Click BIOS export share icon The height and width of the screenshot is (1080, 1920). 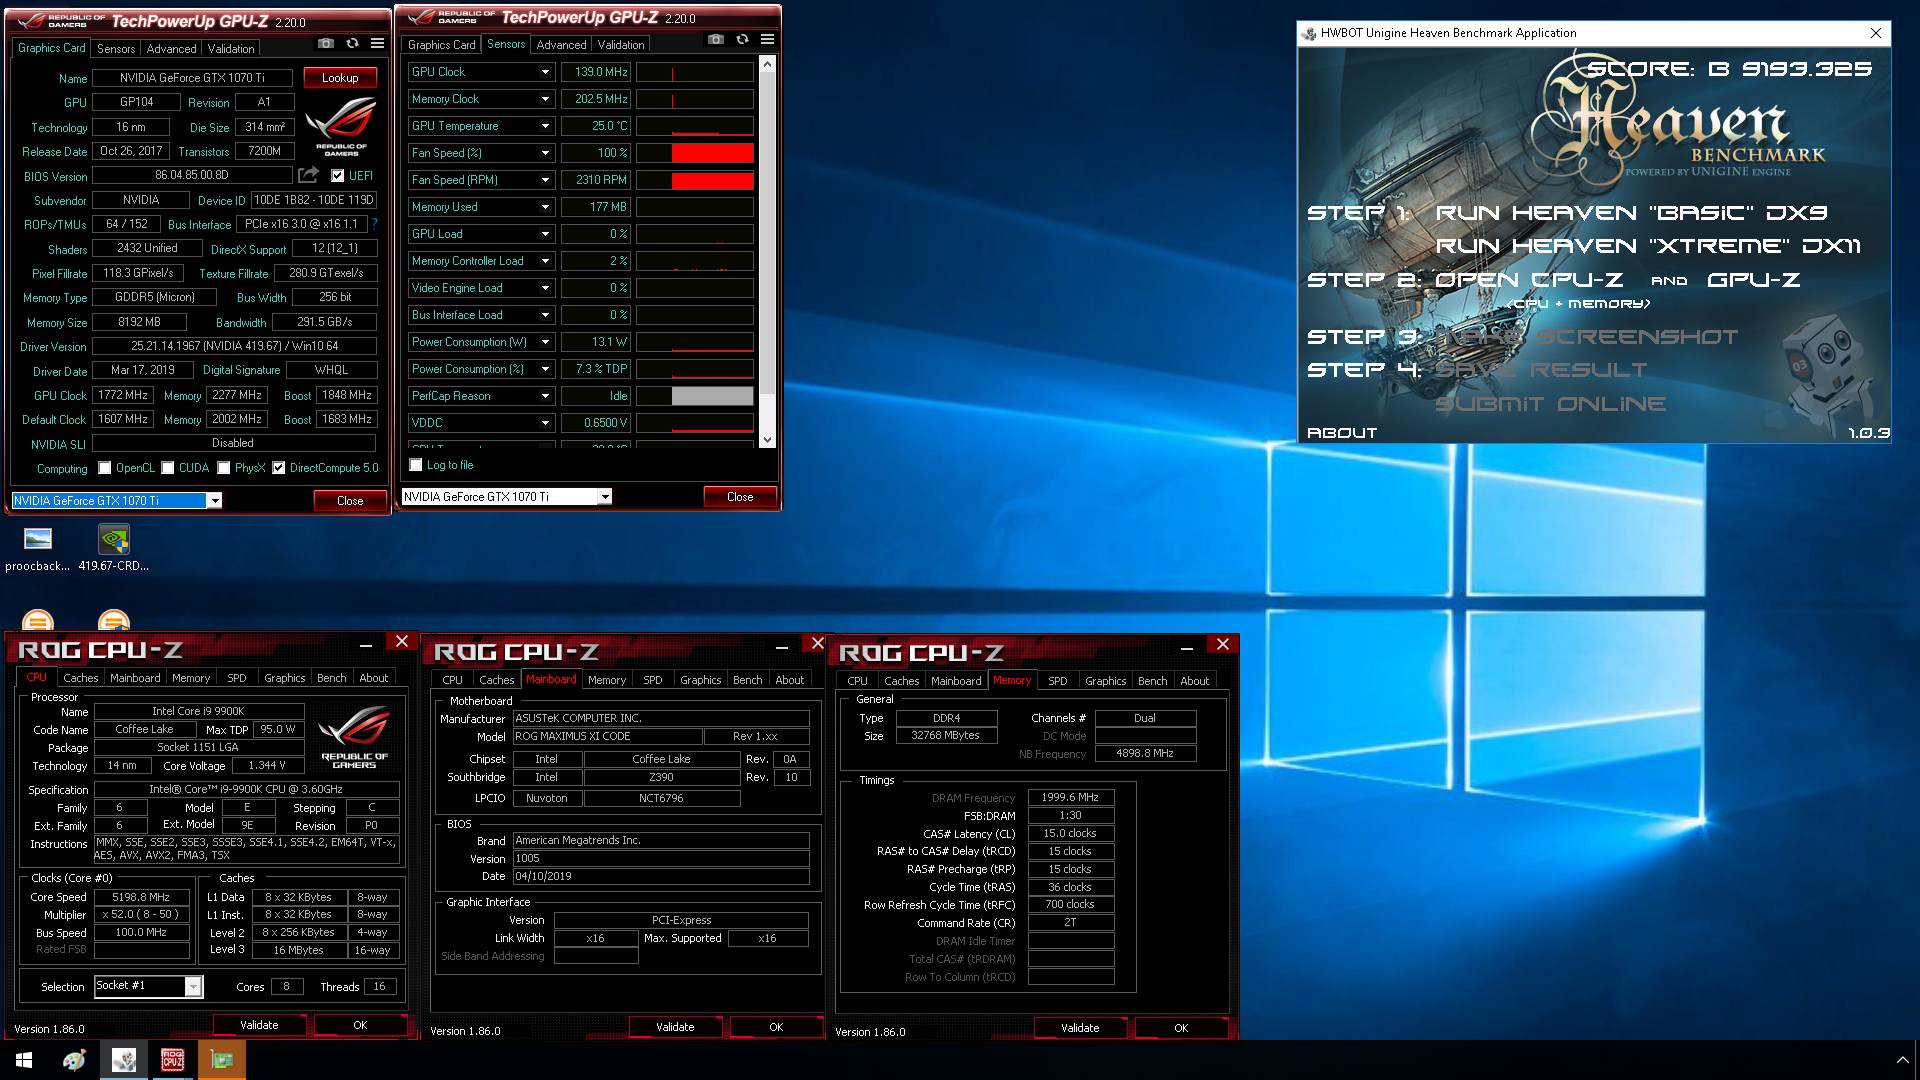coord(309,175)
